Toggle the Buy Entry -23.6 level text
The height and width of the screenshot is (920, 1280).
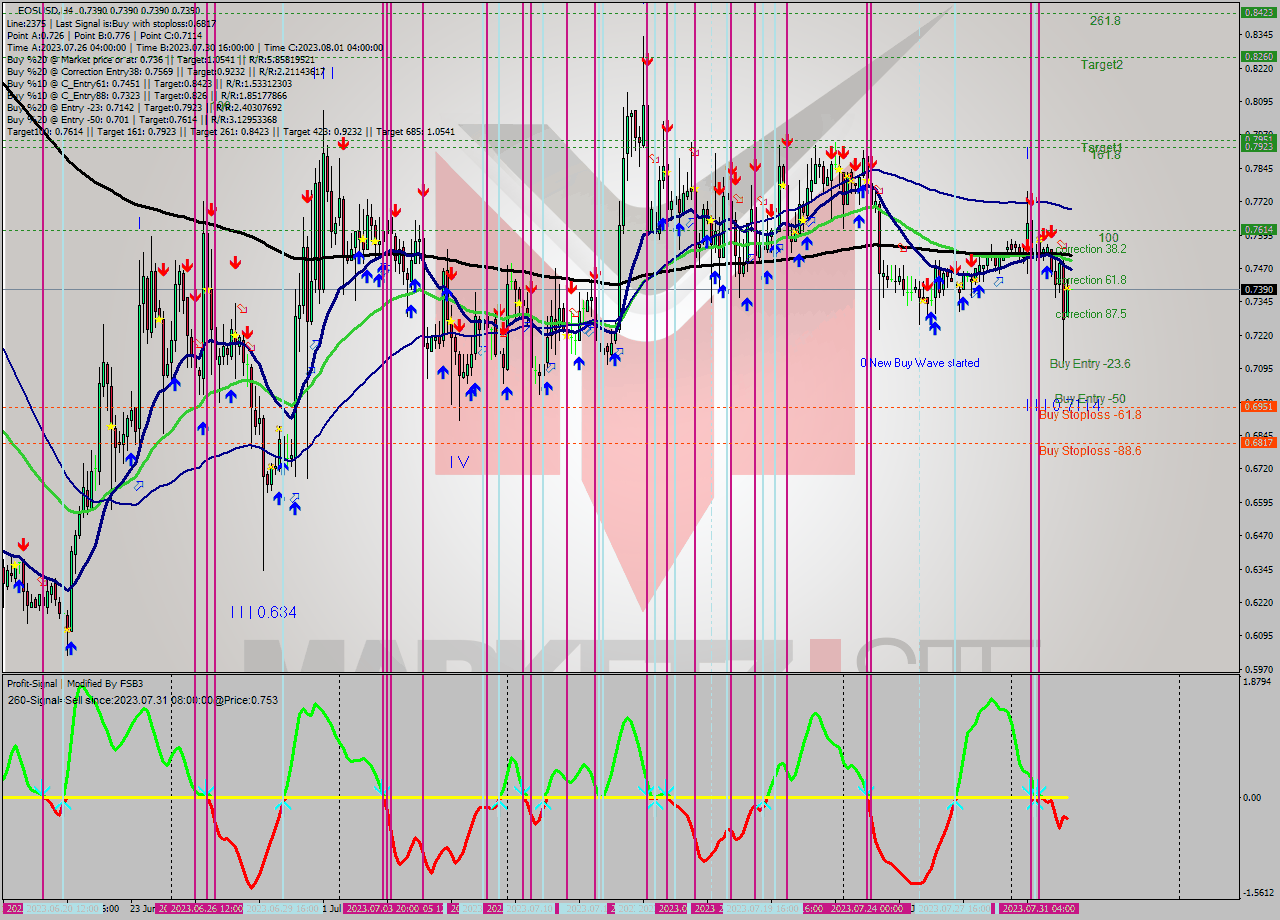tap(1088, 364)
